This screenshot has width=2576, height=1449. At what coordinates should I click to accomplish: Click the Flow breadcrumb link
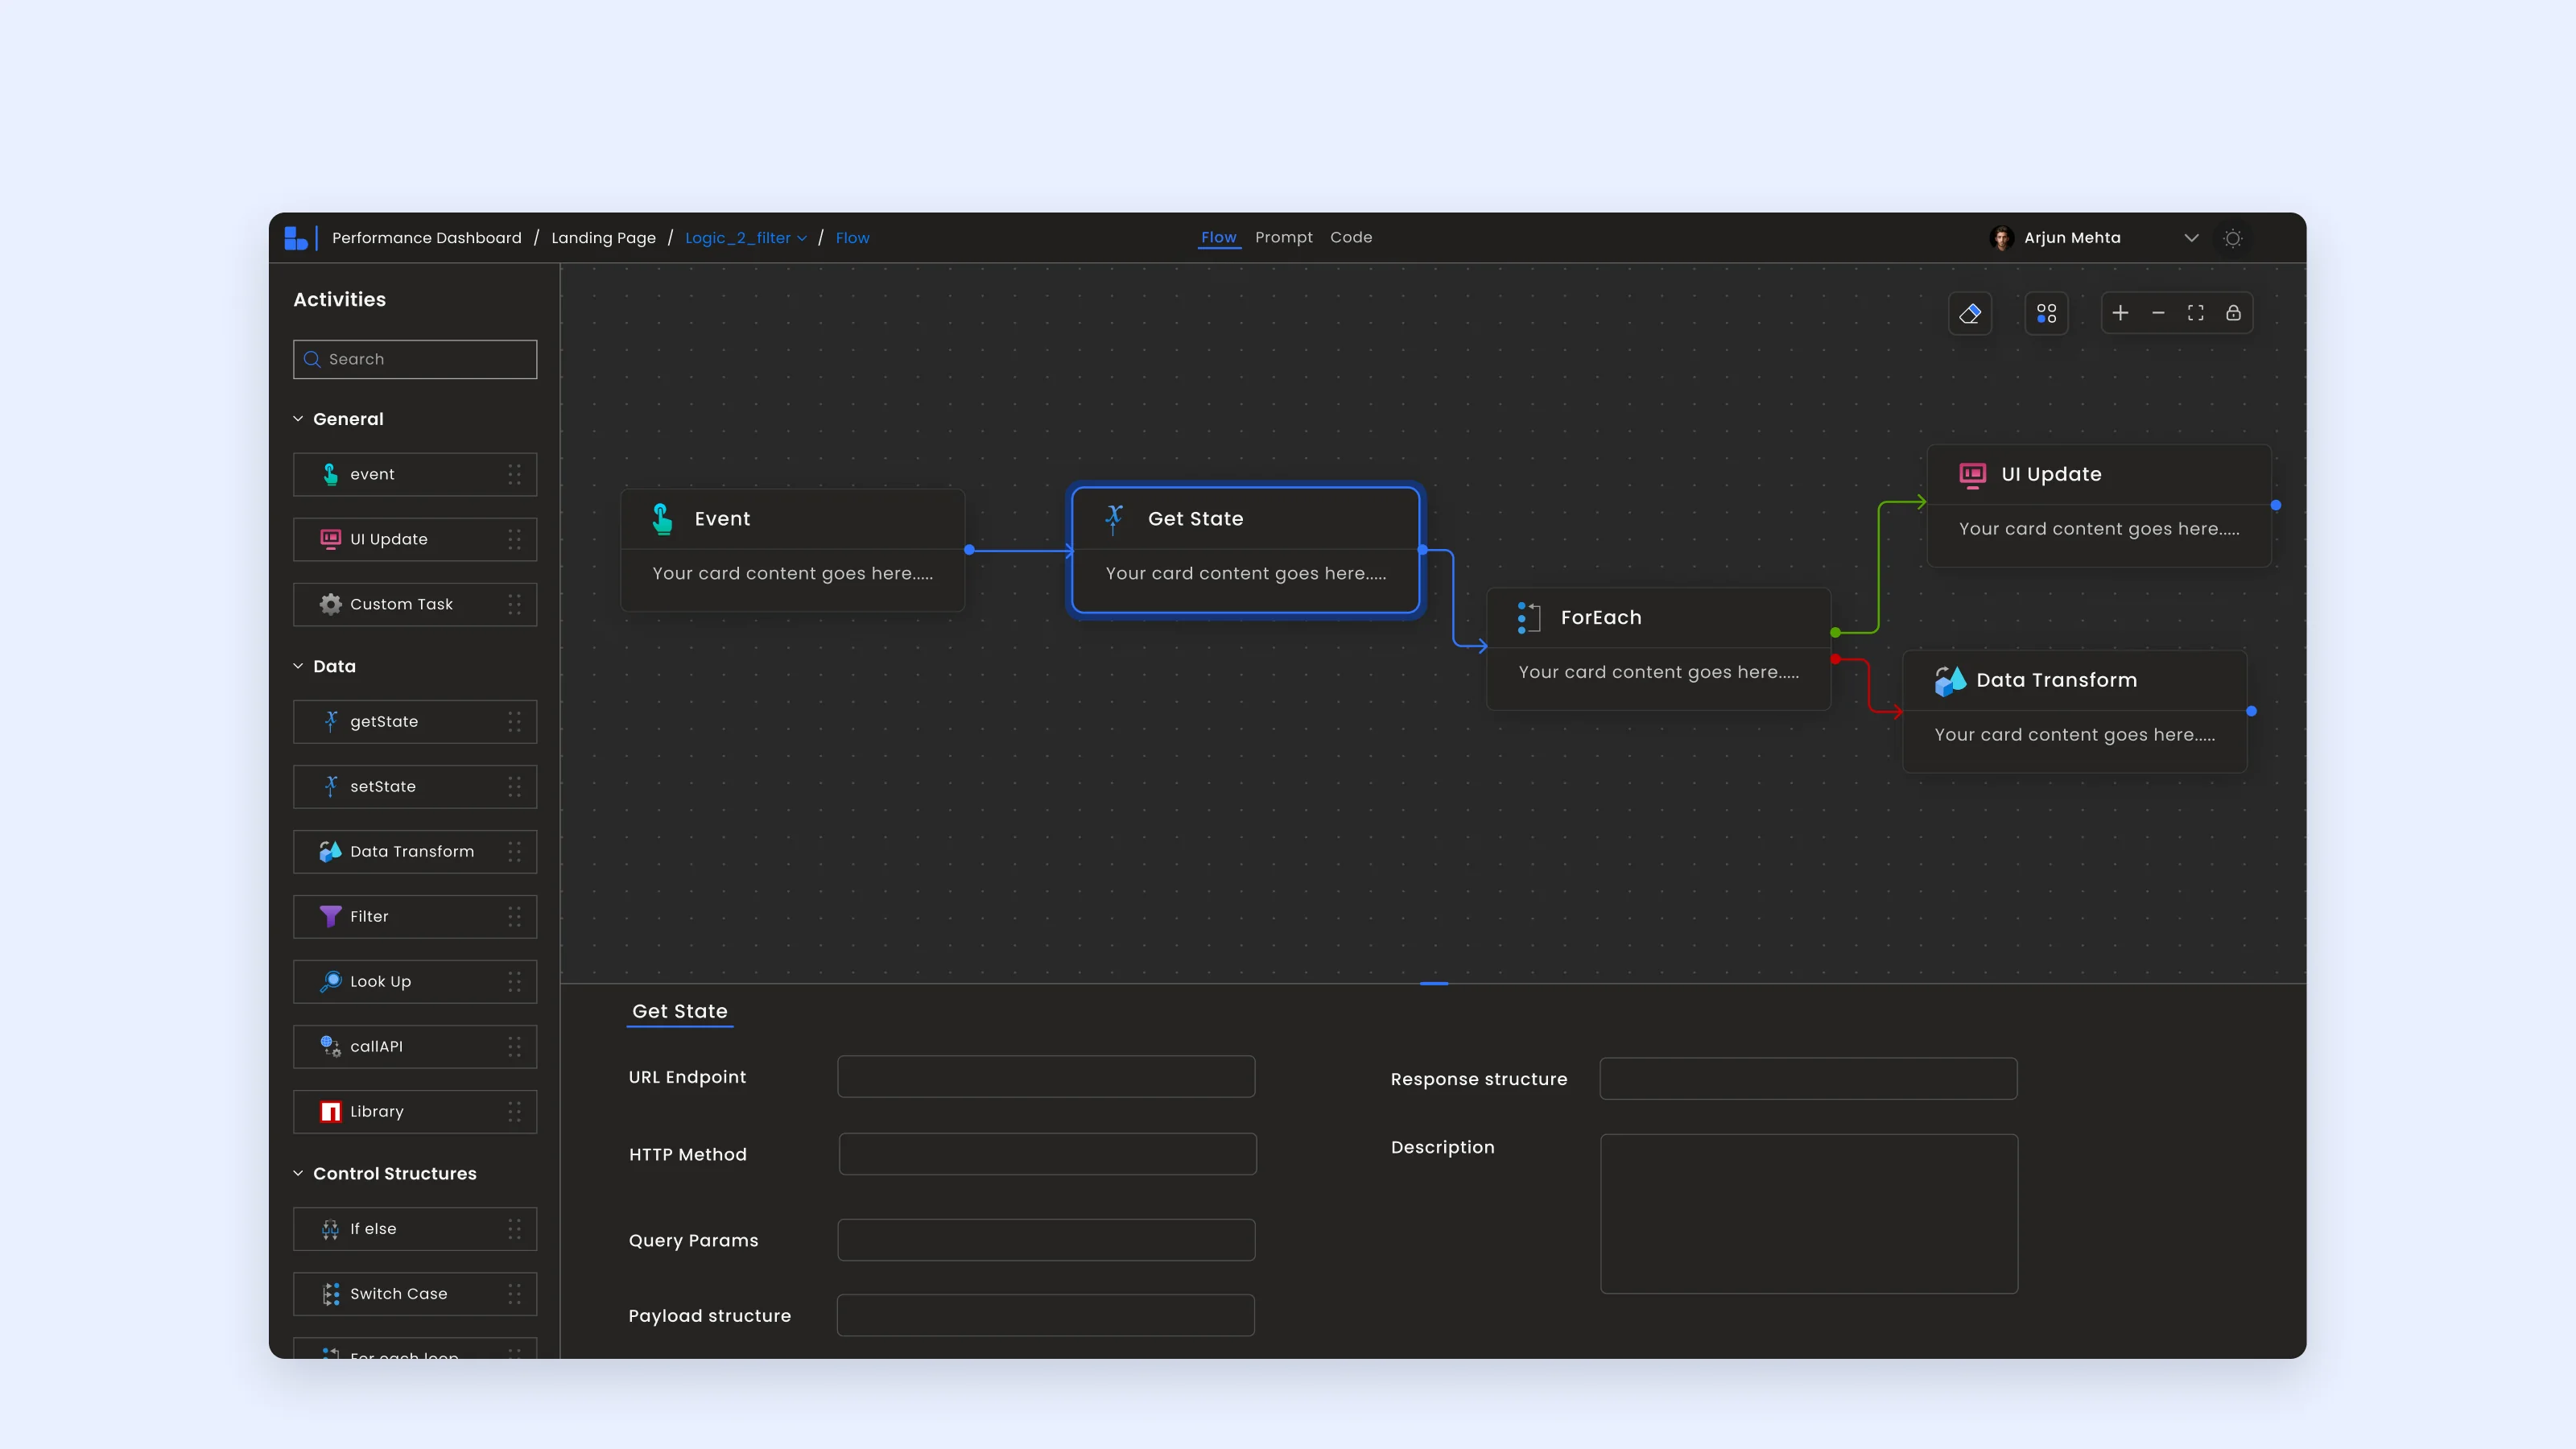coord(852,238)
